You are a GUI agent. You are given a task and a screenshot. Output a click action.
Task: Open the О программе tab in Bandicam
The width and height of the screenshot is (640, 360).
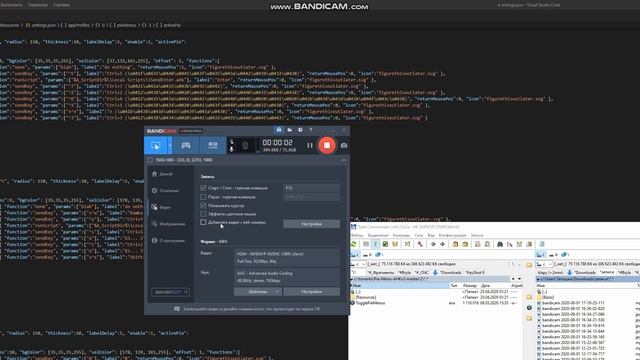[168, 241]
